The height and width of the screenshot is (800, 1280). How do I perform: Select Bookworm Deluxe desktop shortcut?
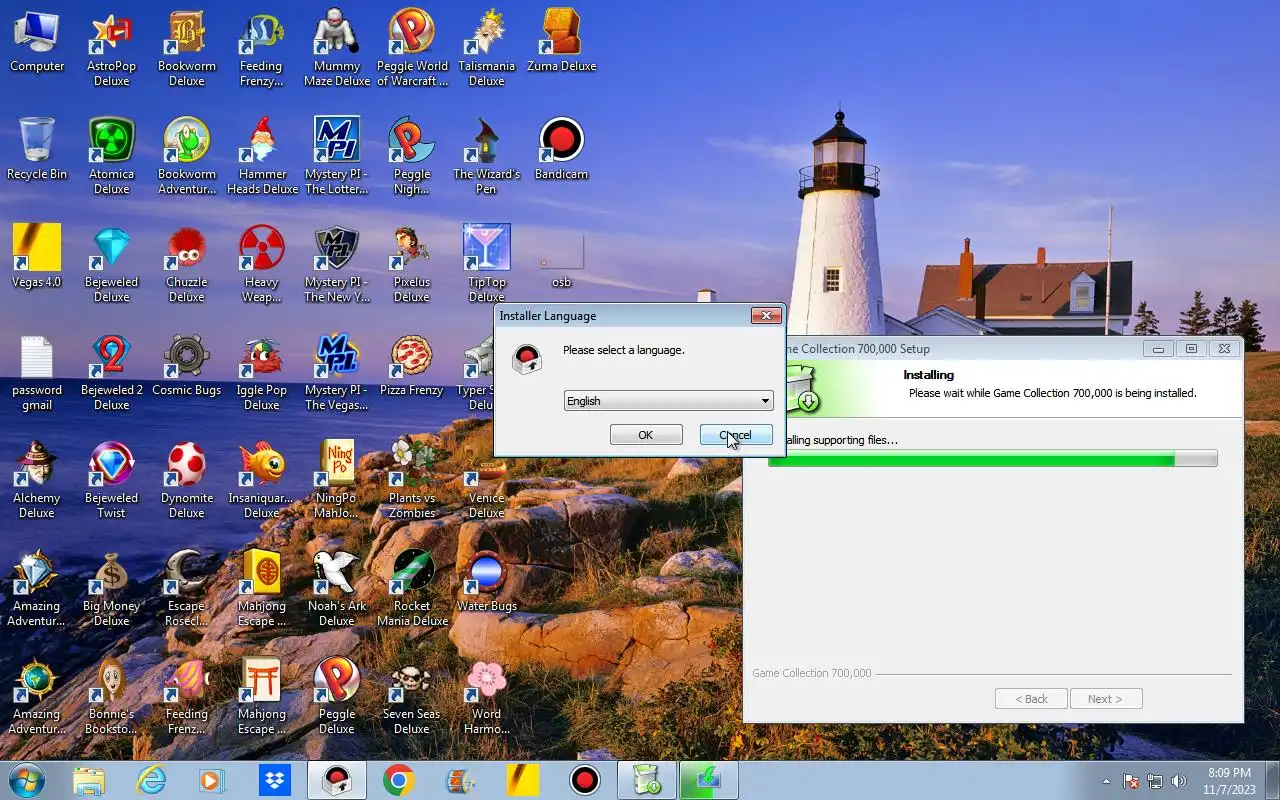click(186, 49)
